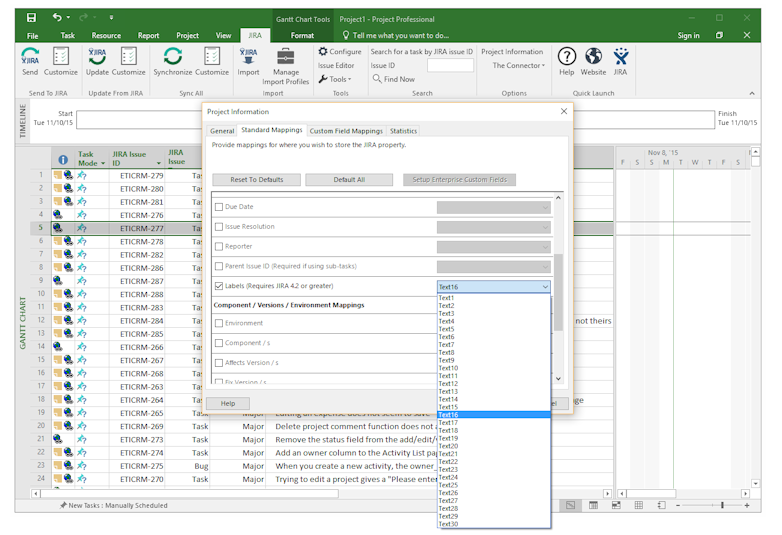Open the Statistics tab
The width and height of the screenshot is (782, 535).
tap(403, 131)
